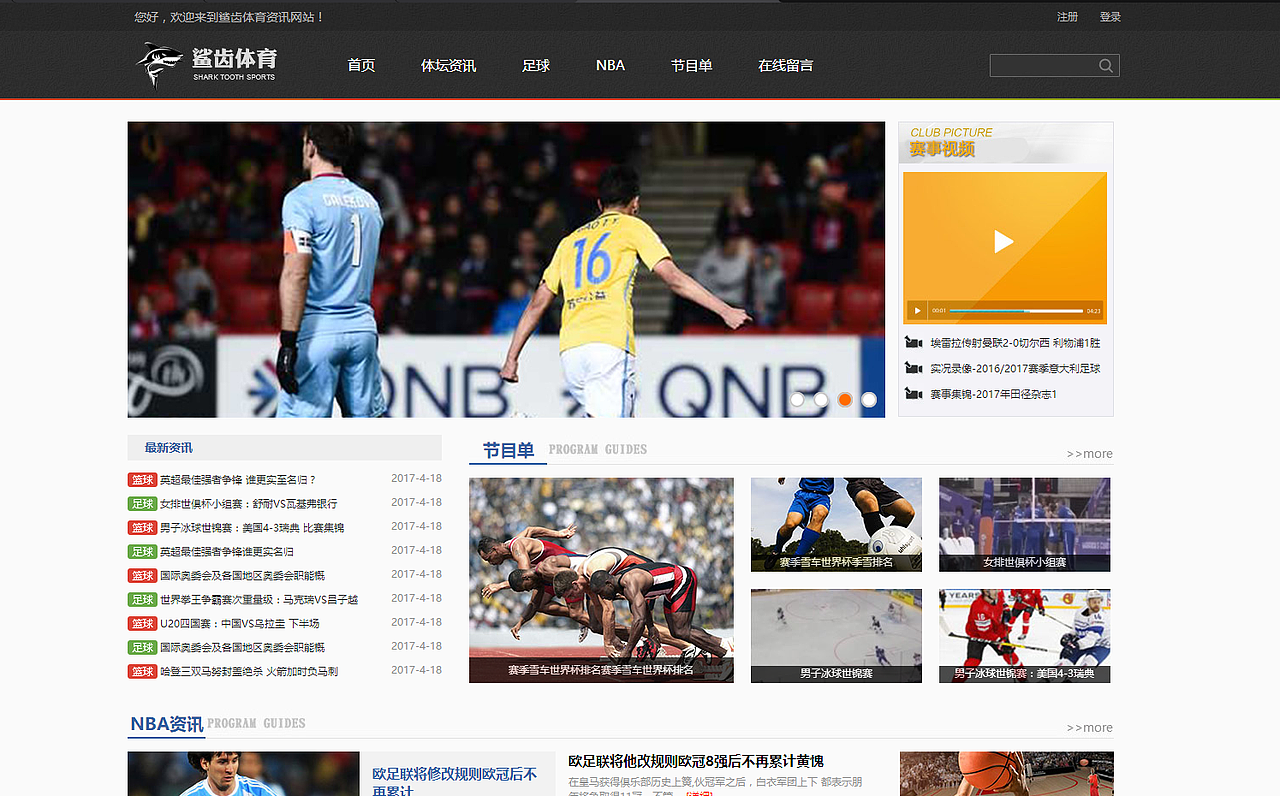Open video link 赛事集锦-2017年田径杂志1

993,395
